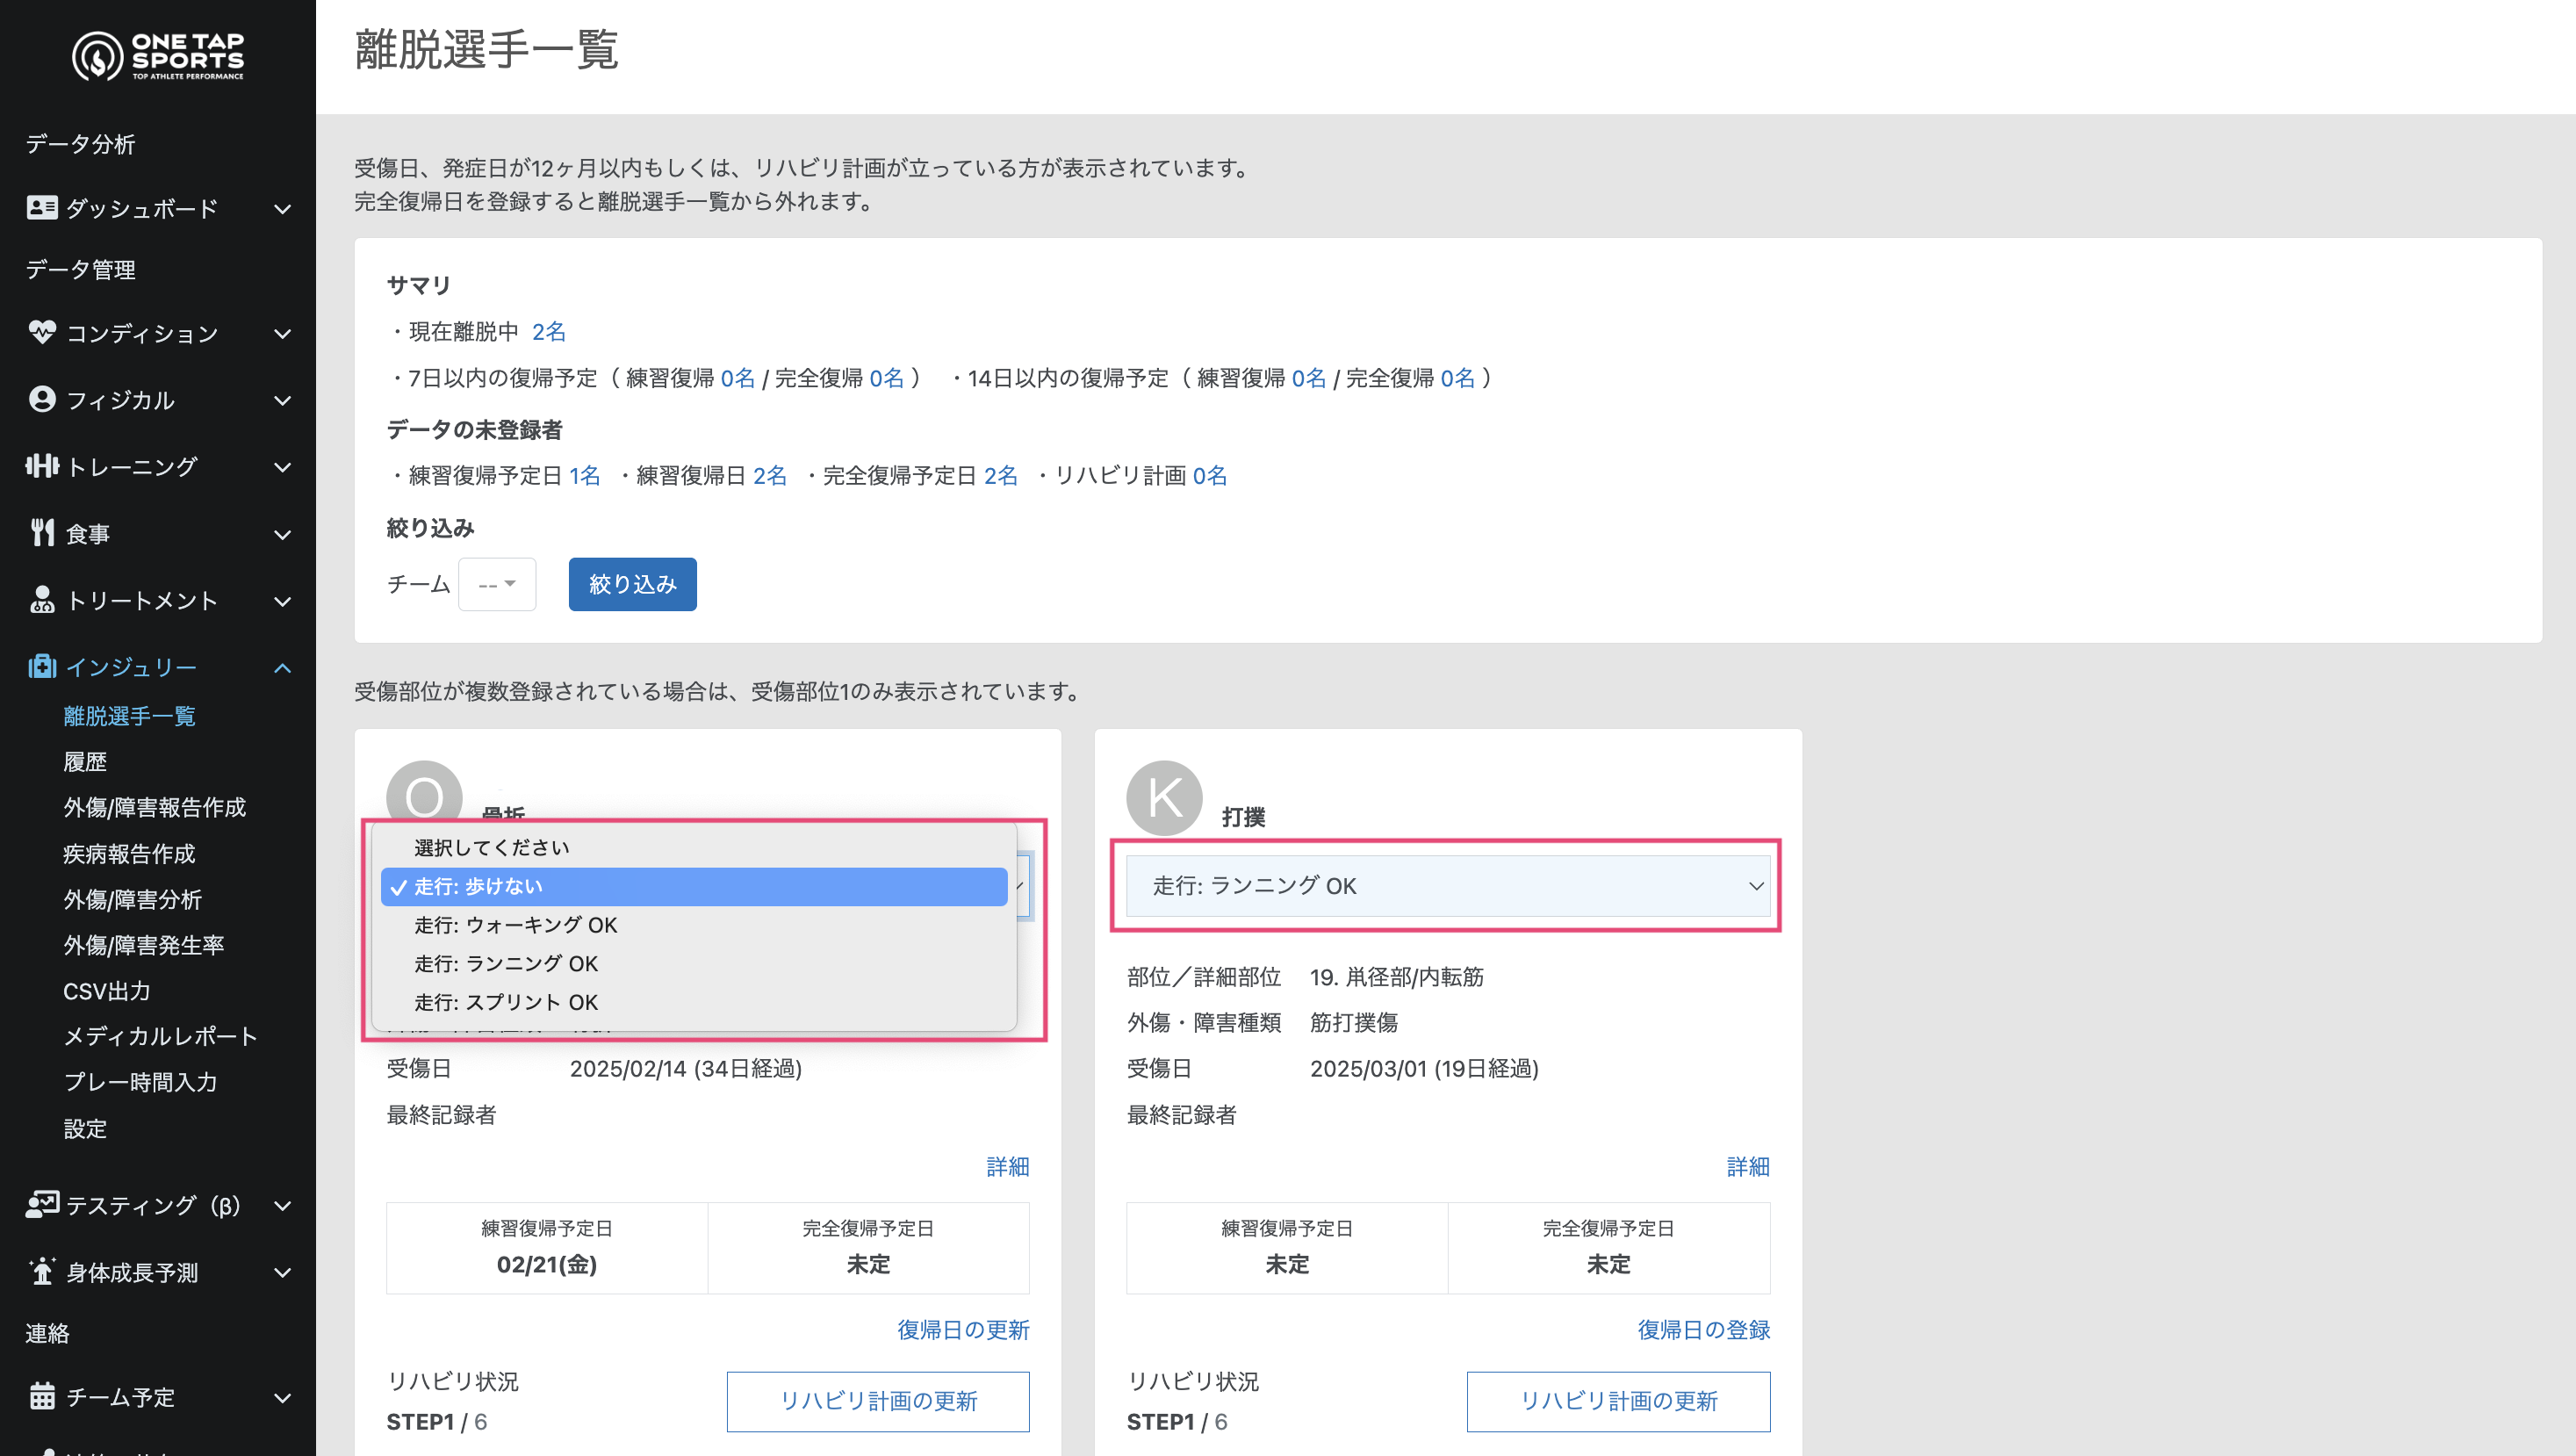Click リハビリ計画 0名 link

click(1210, 475)
